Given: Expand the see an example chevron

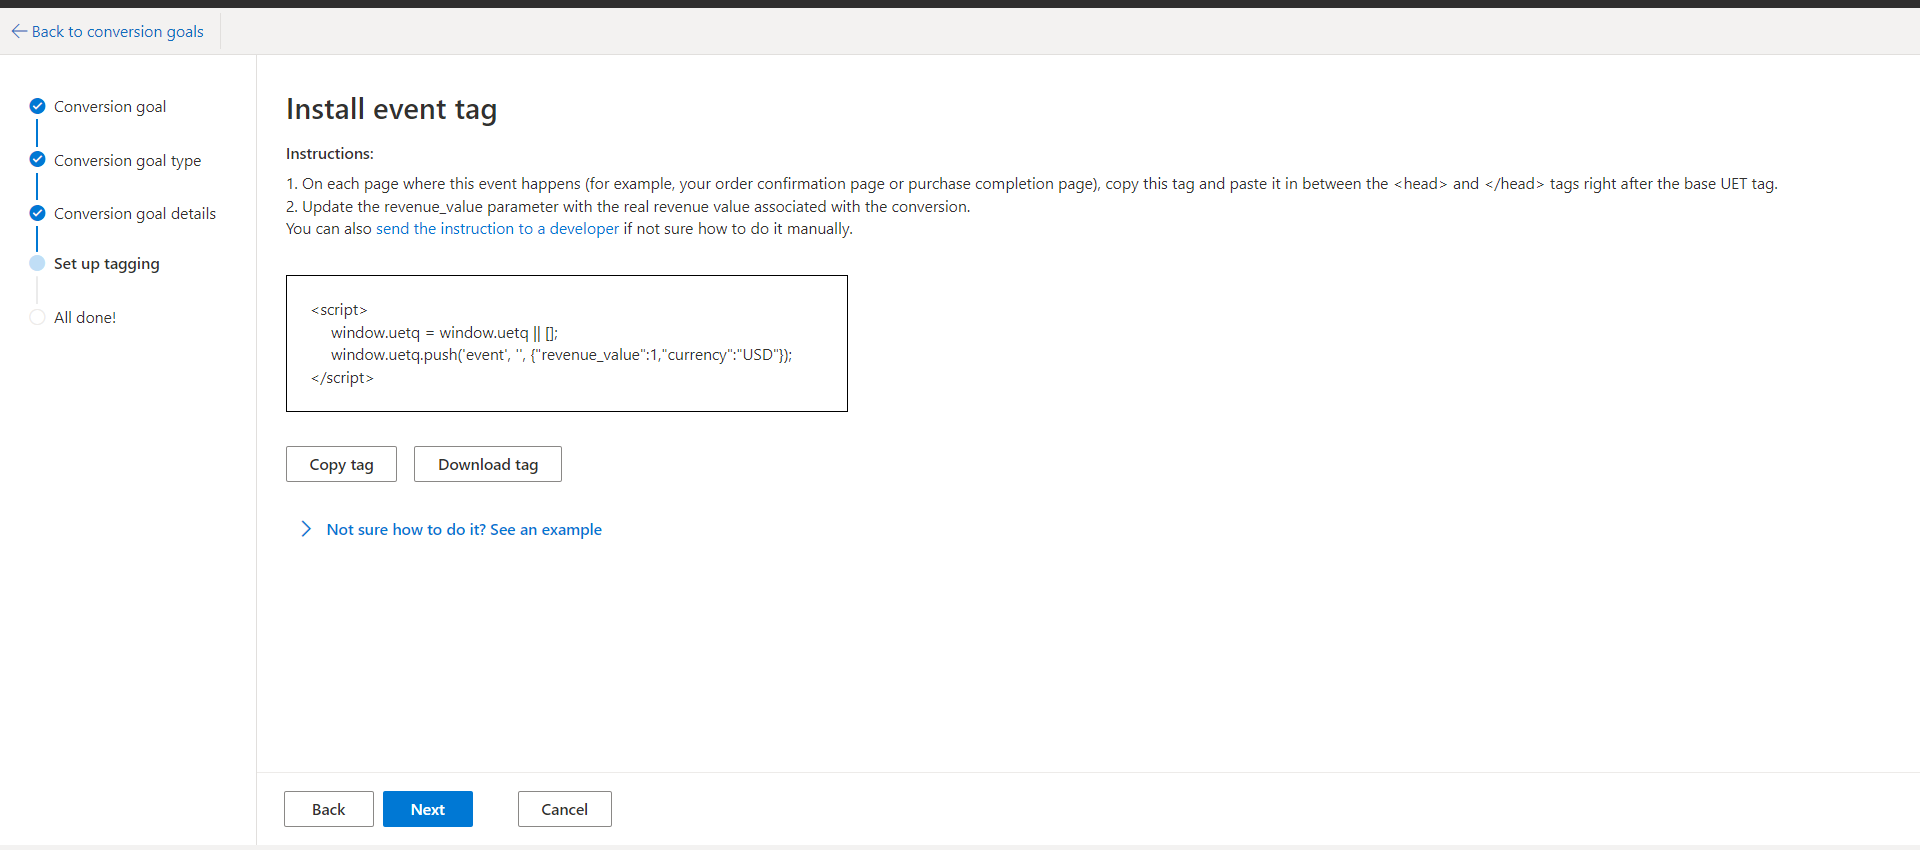Looking at the screenshot, I should [x=306, y=529].
